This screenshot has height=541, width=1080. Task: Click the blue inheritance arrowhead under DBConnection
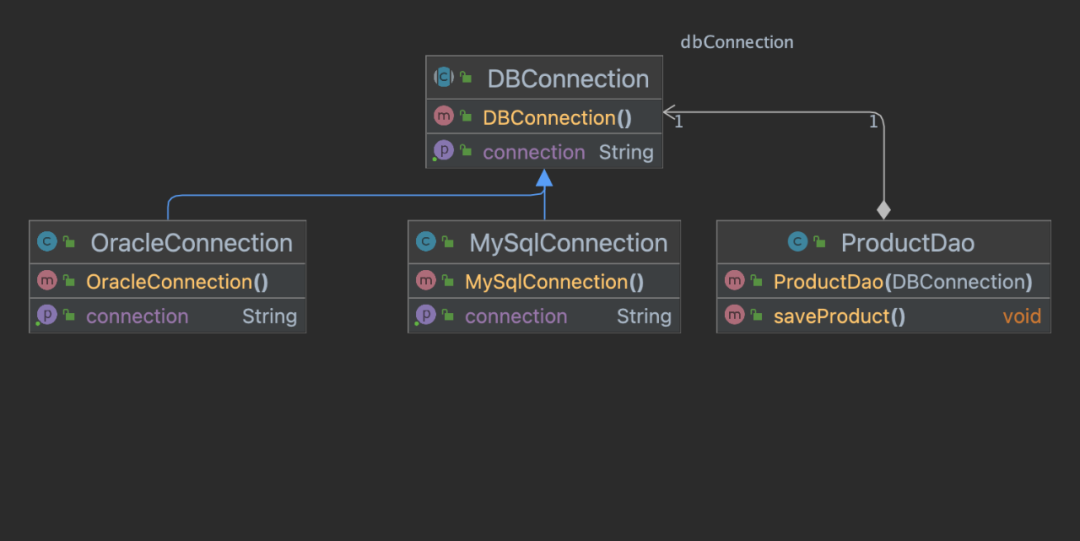click(544, 178)
